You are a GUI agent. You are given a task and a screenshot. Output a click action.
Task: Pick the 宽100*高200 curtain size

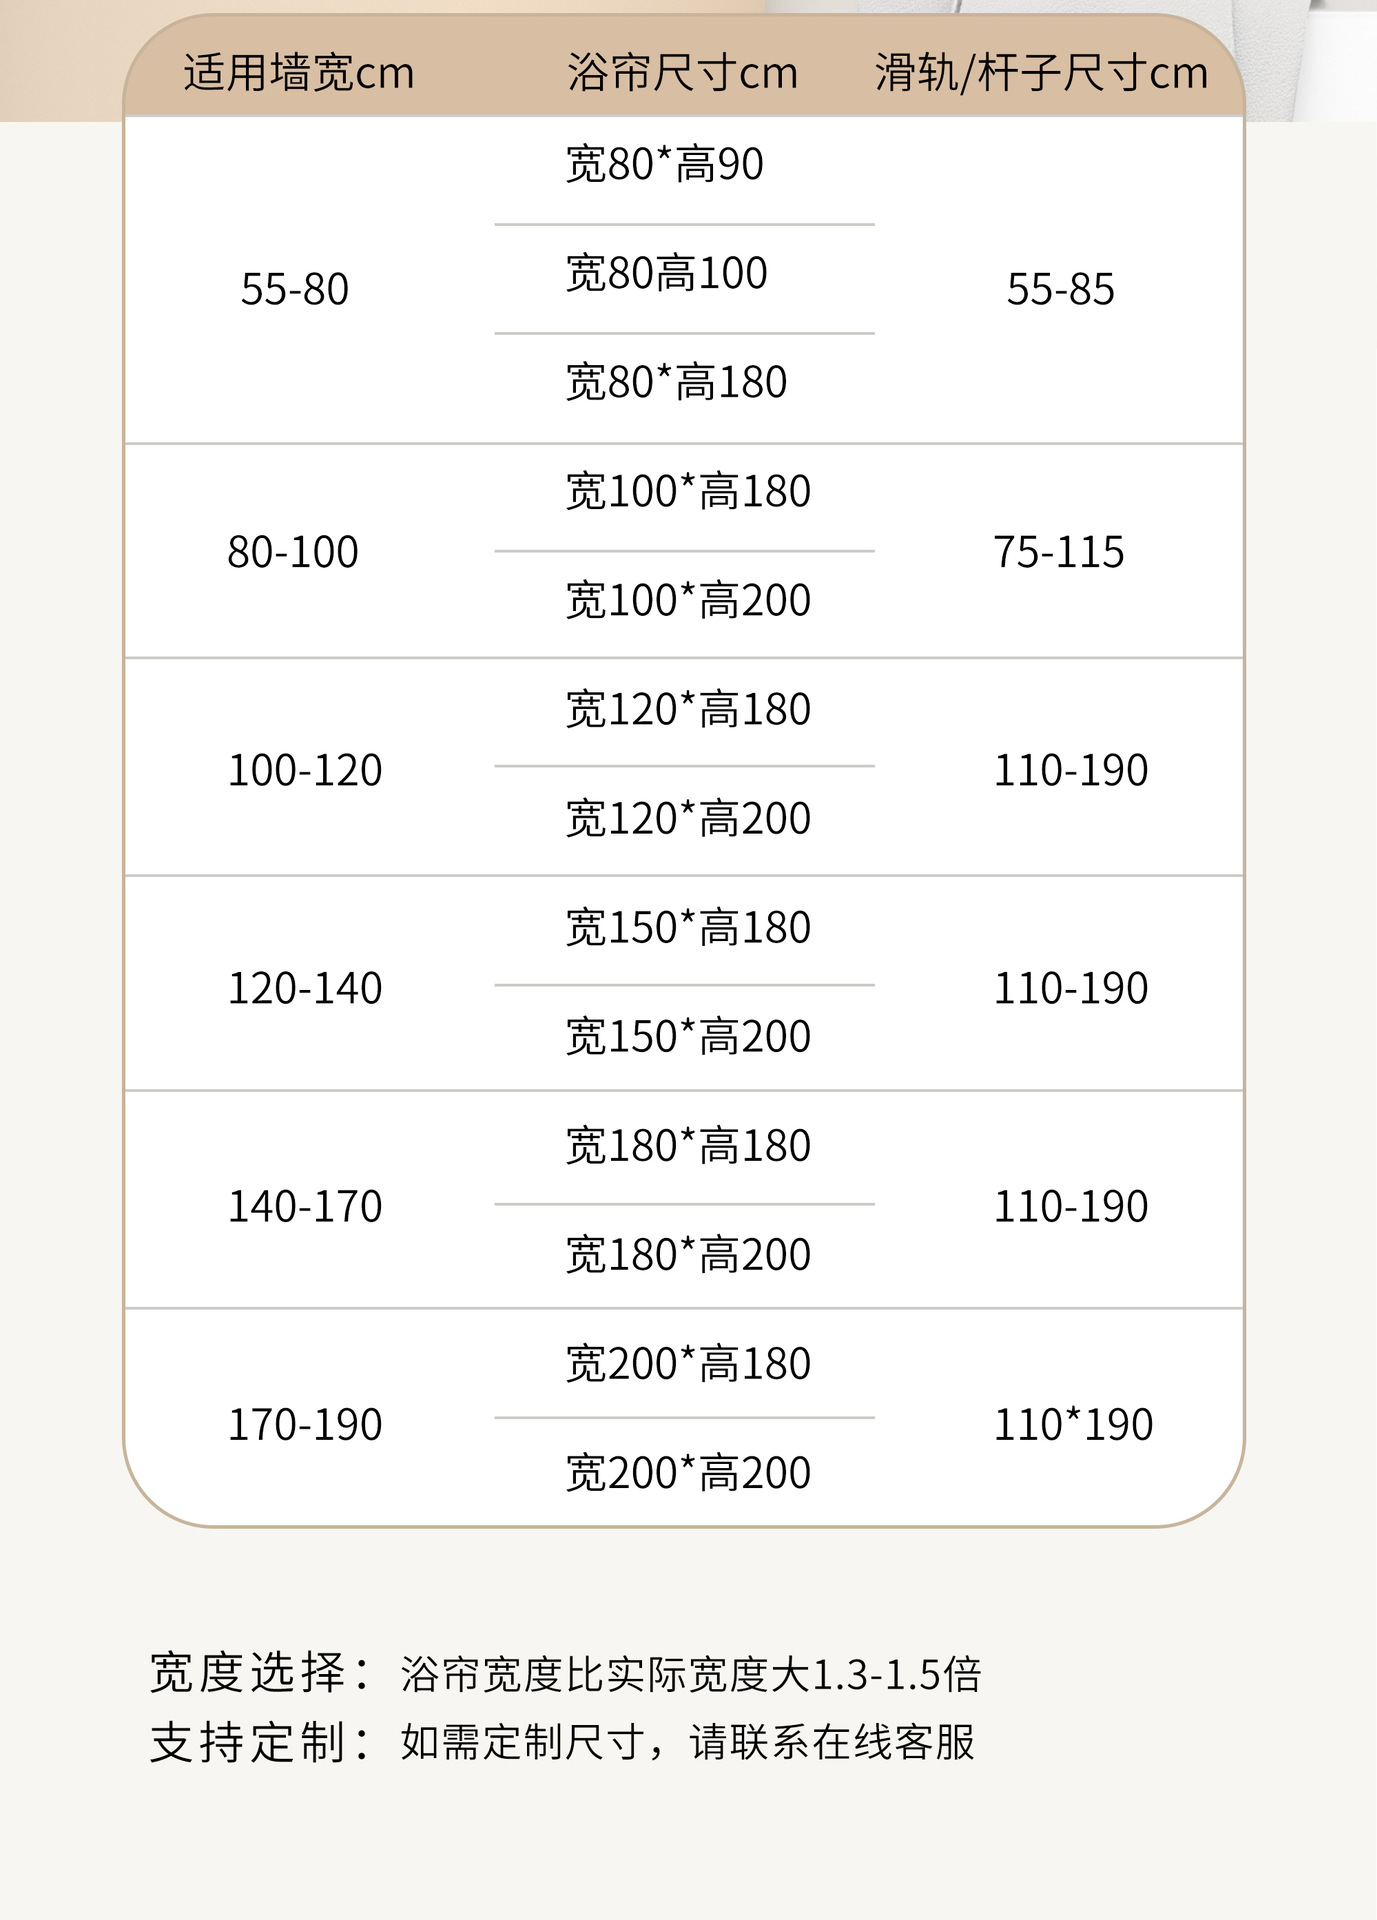(688, 601)
